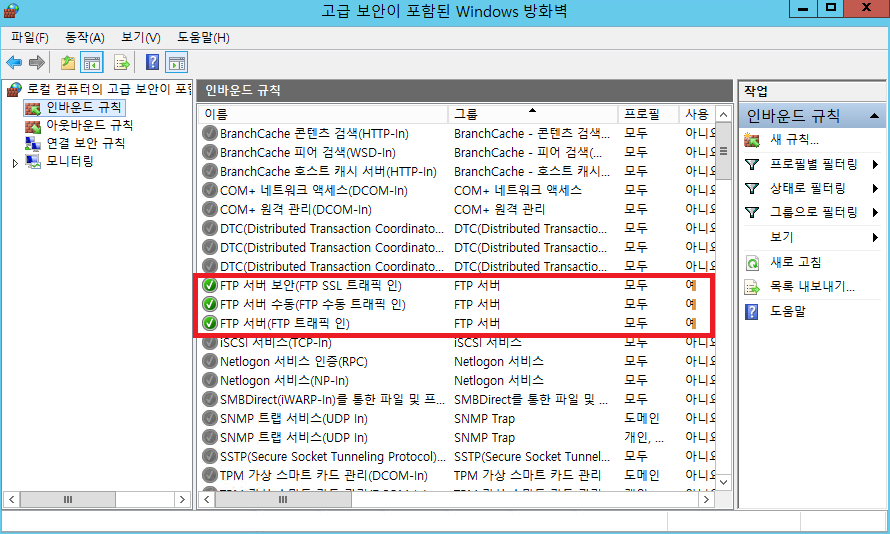The height and width of the screenshot is (534, 890).
Task: Expand 그룹으로 필터링 submenu arrow
Action: (875, 212)
